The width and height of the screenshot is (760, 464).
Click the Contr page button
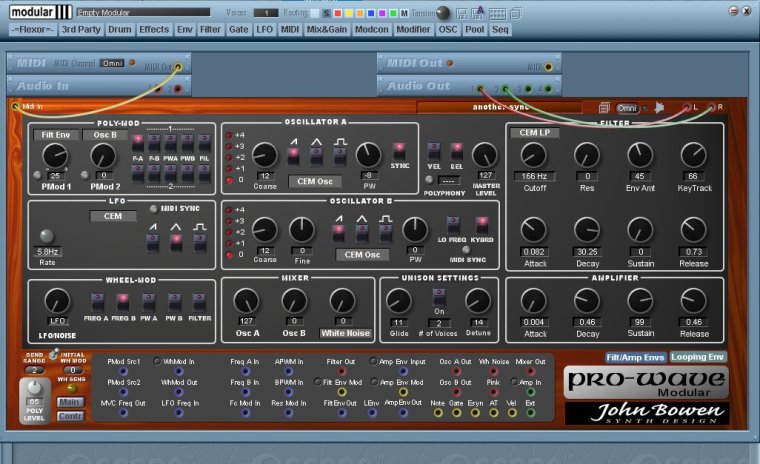tap(70, 416)
